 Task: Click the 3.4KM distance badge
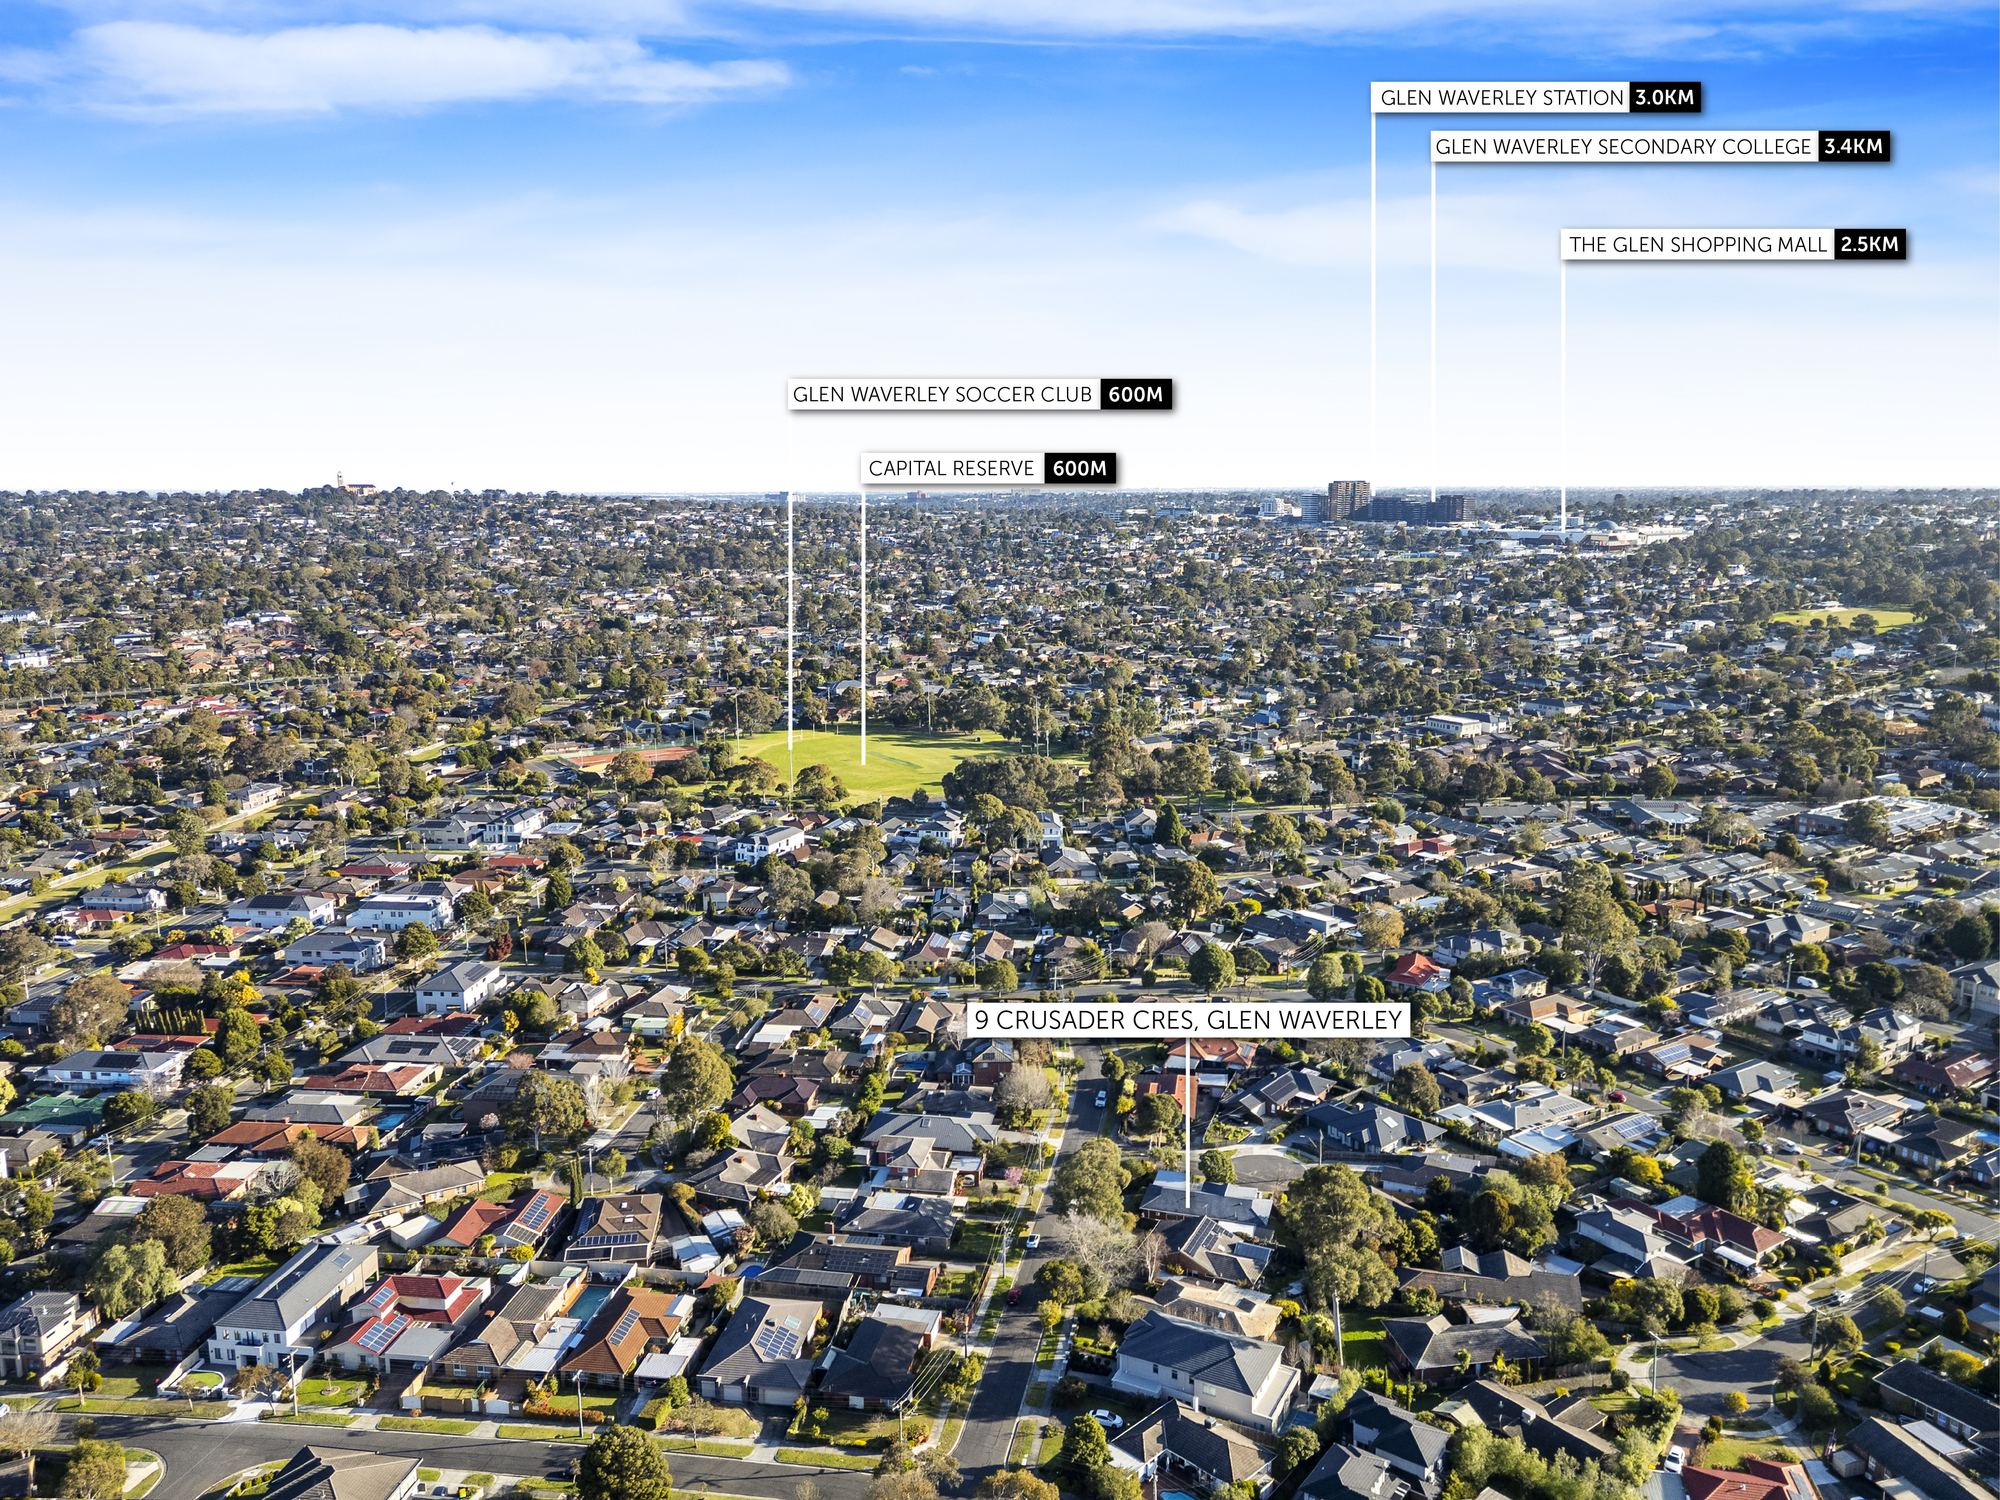pyautogui.click(x=1853, y=146)
